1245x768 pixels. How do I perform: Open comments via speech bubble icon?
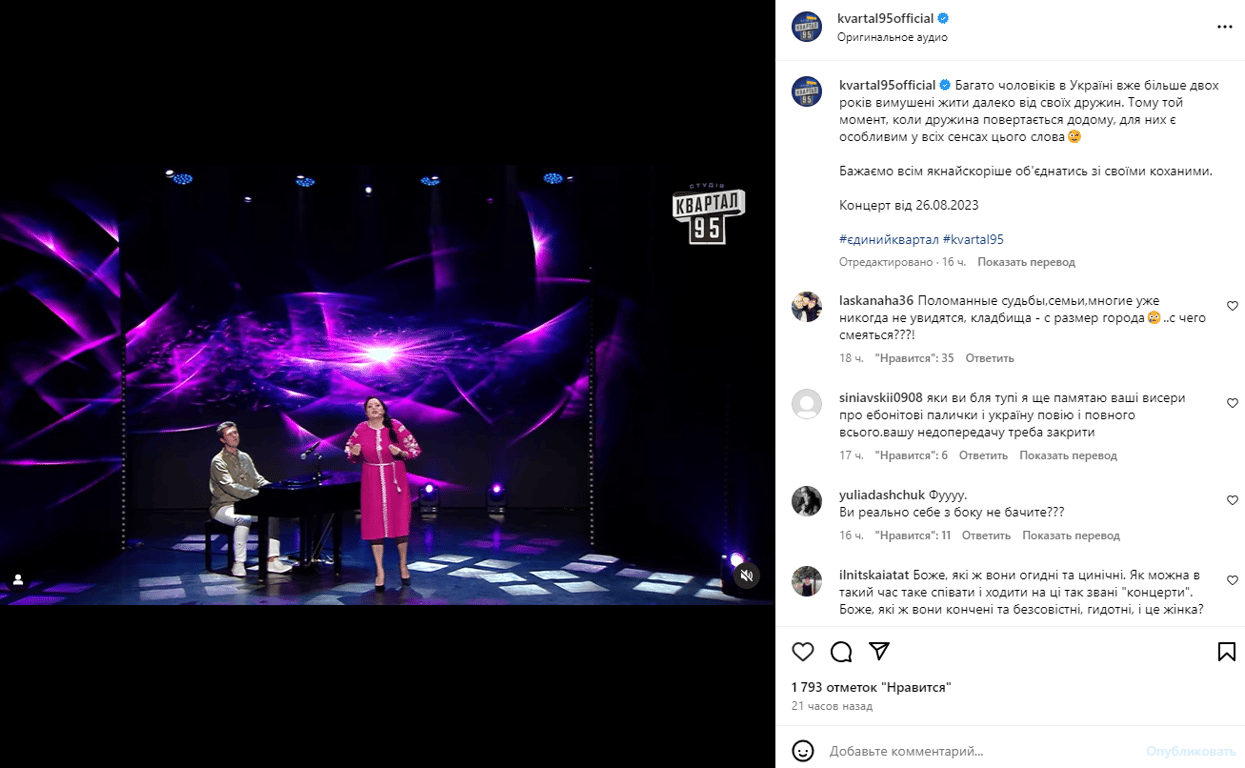(841, 652)
